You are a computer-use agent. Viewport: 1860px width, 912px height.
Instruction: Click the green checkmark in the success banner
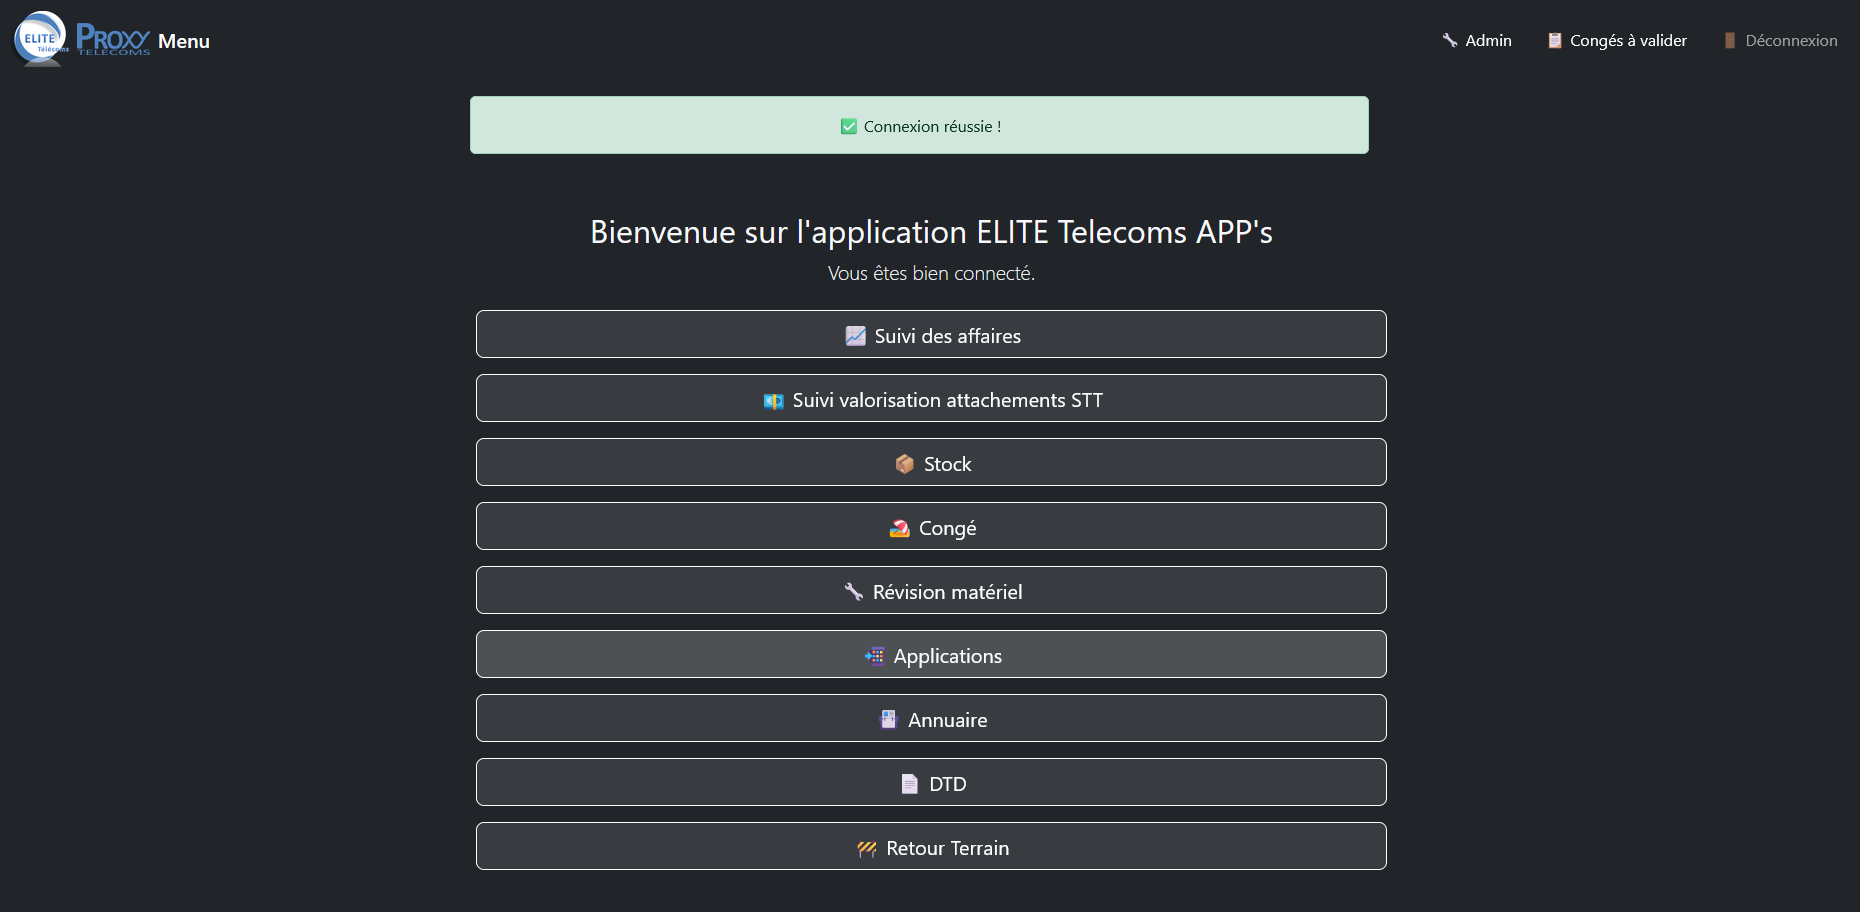pos(847,126)
